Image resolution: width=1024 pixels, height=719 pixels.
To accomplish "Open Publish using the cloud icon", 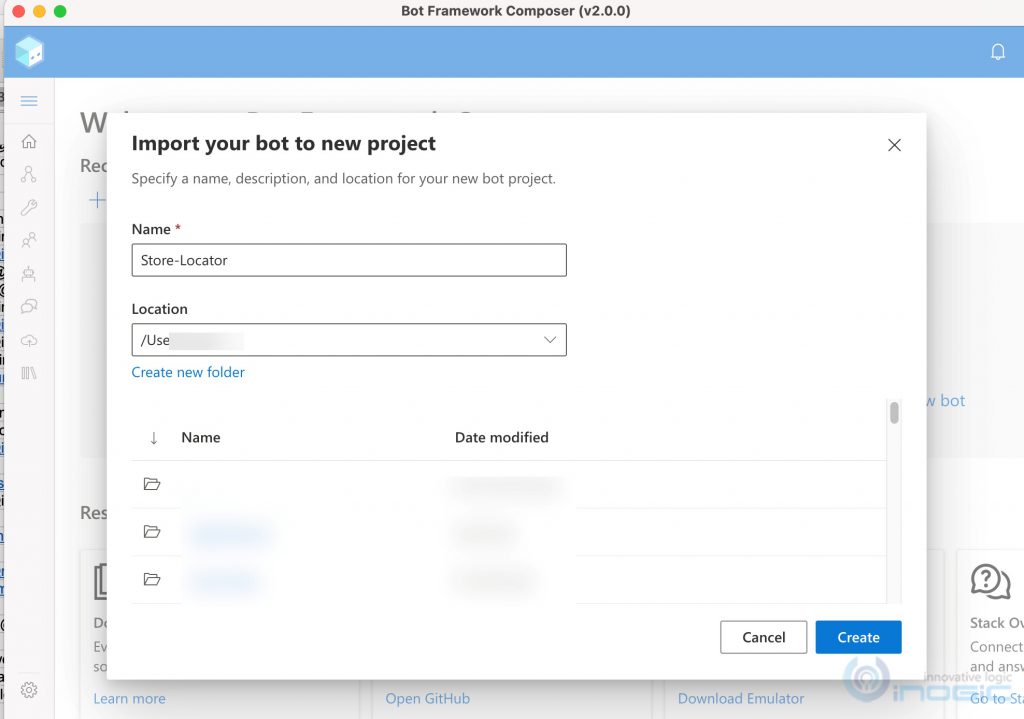I will [x=29, y=339].
